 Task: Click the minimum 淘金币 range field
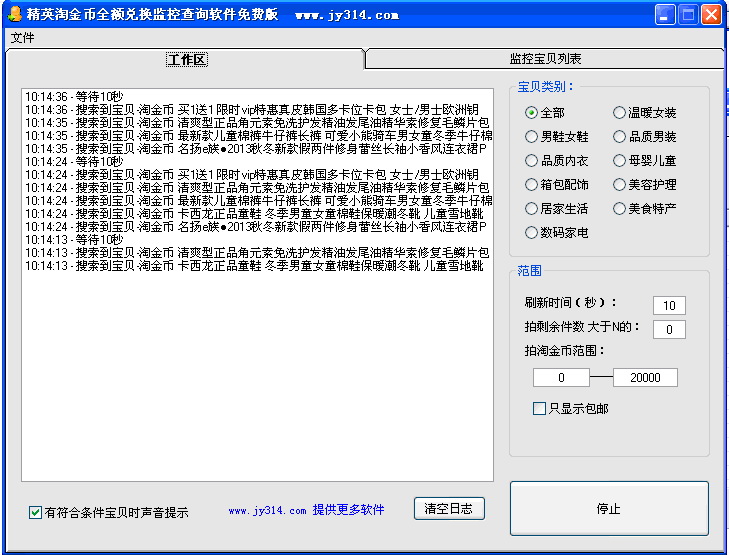click(x=560, y=378)
